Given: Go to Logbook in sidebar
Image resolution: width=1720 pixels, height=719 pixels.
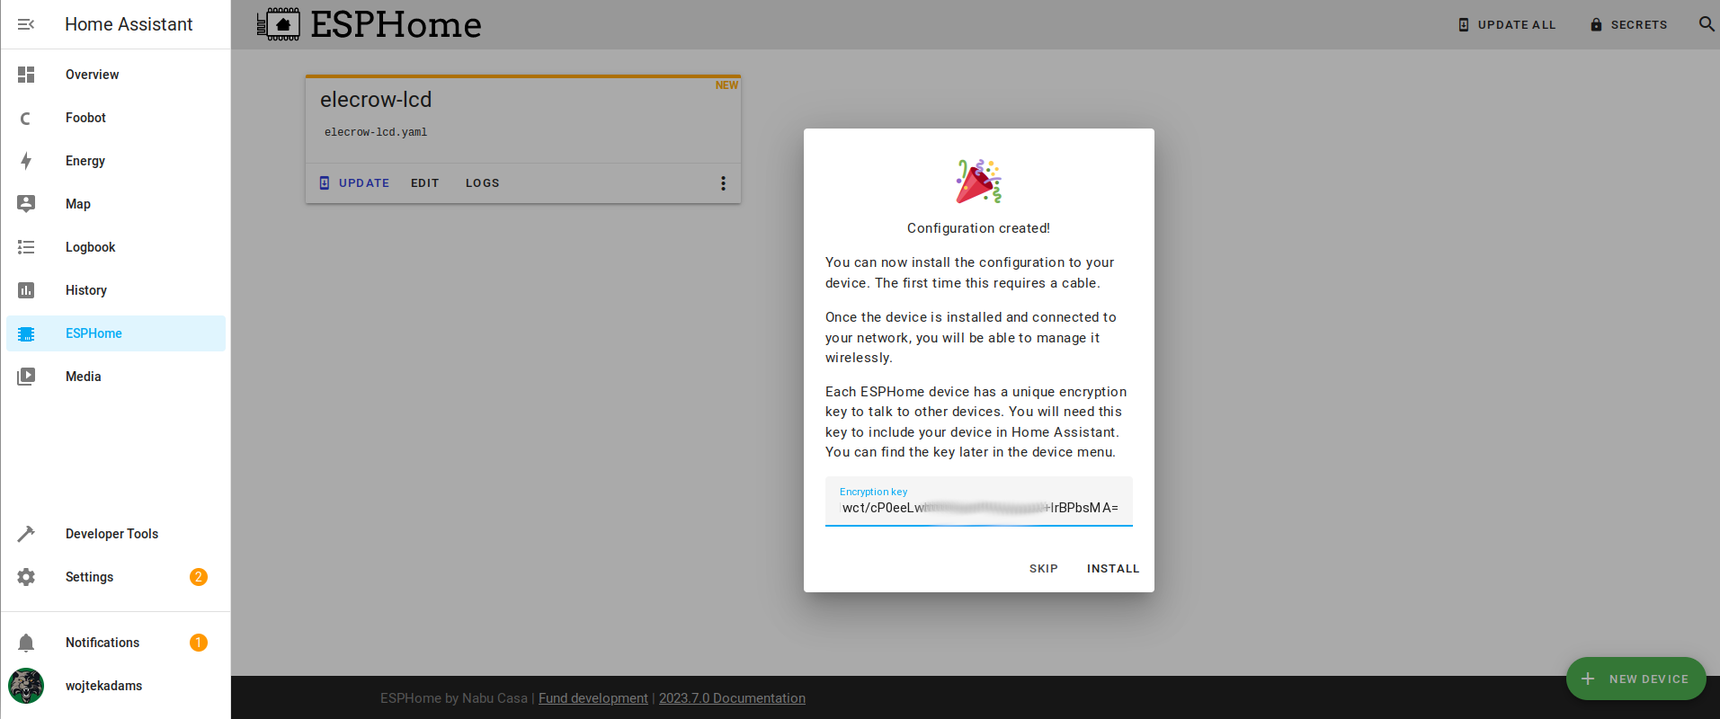Looking at the screenshot, I should coord(90,247).
